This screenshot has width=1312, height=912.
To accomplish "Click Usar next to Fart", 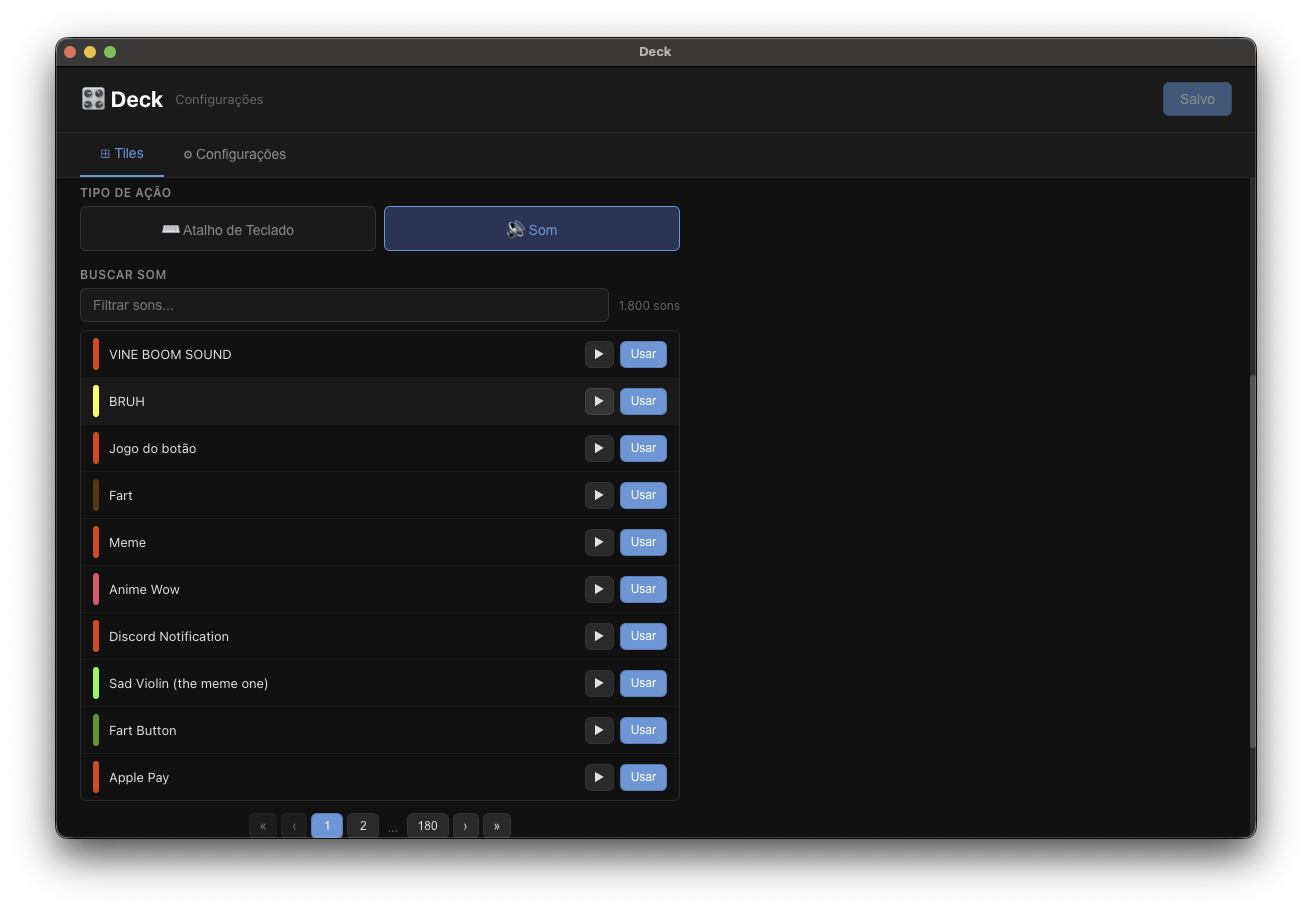I will (643, 495).
